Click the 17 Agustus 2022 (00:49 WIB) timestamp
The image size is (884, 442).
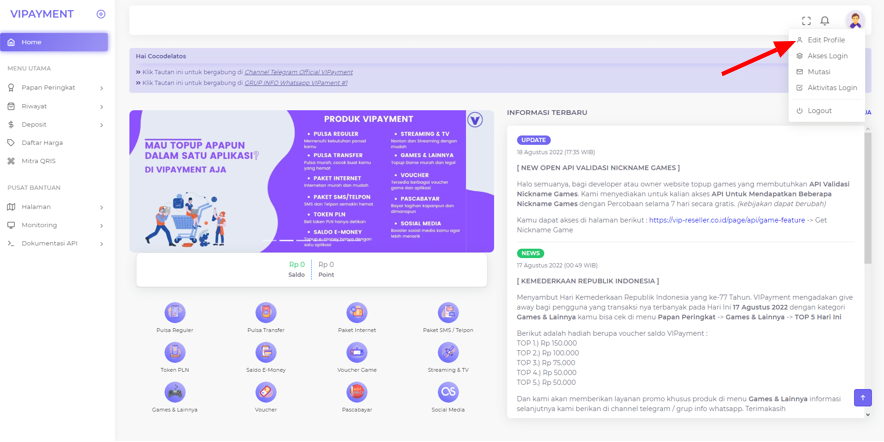coord(557,265)
